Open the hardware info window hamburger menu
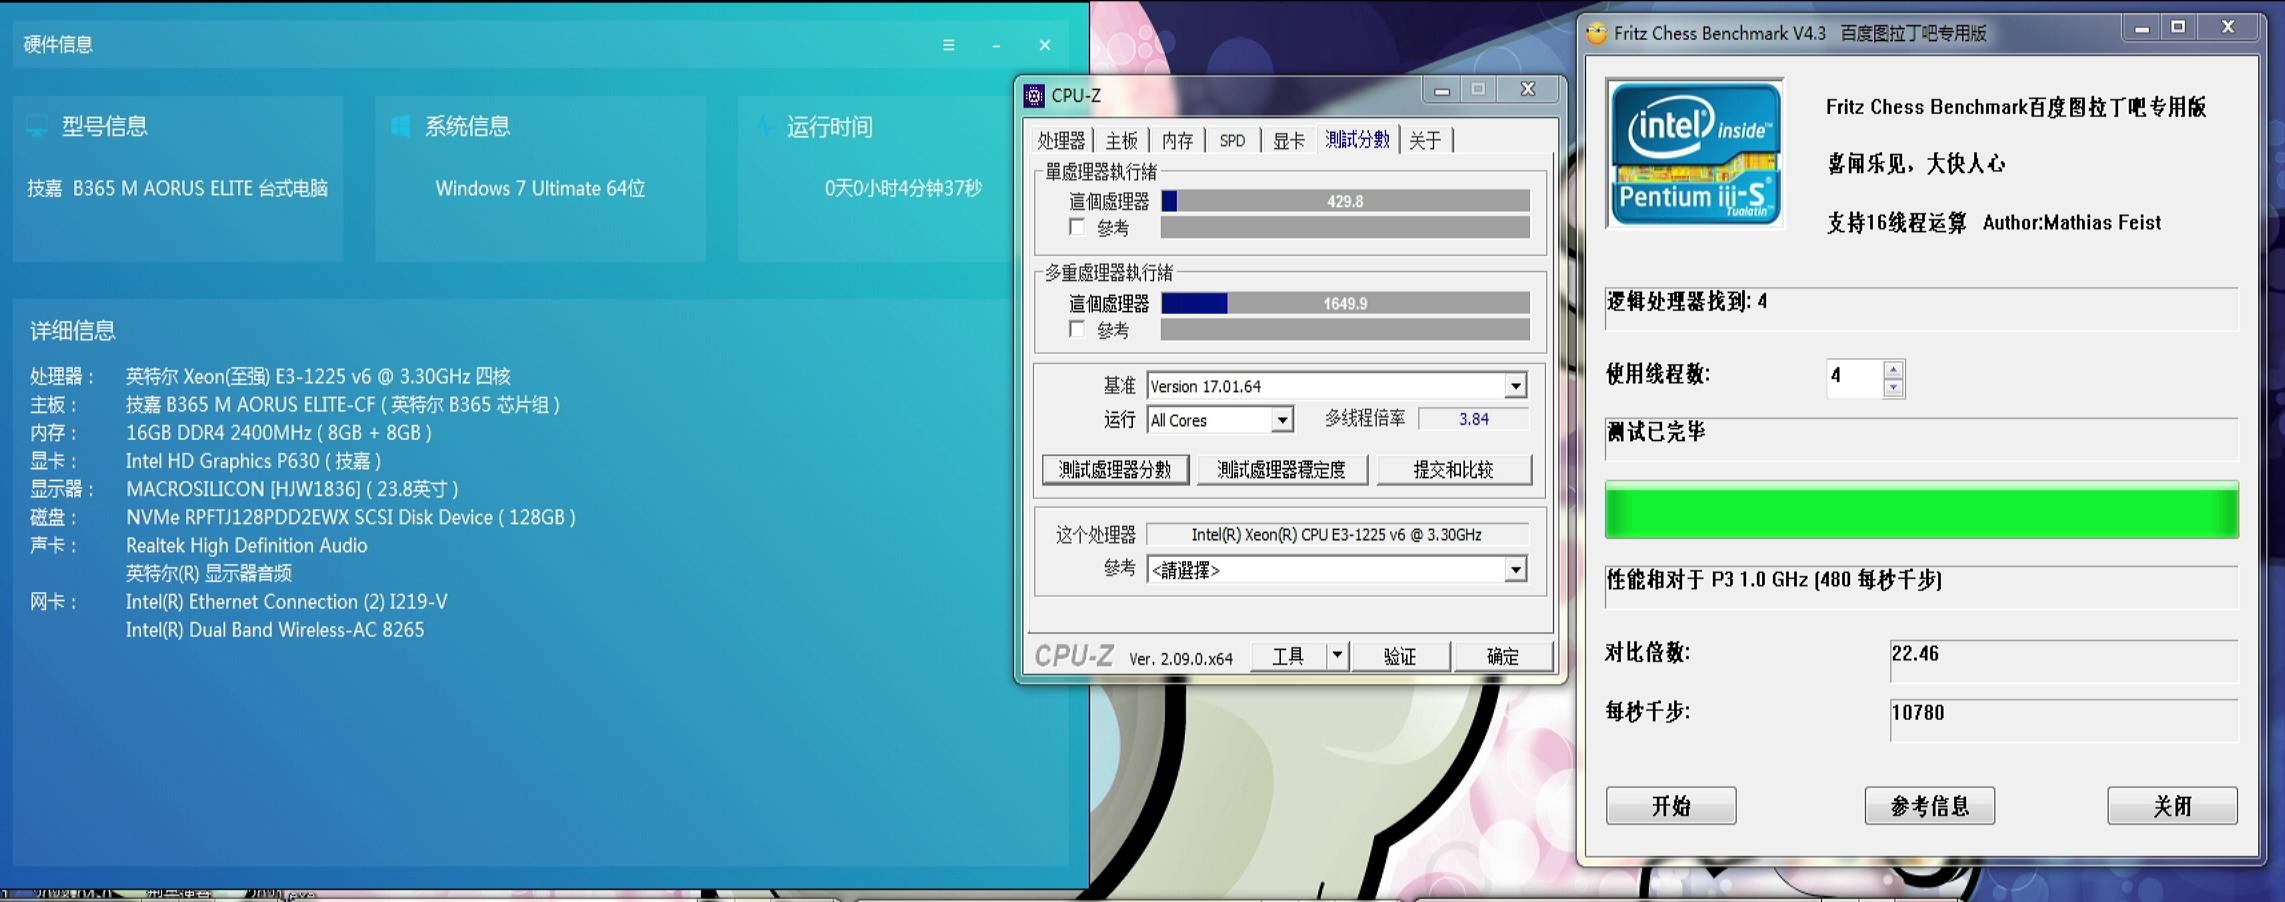Image resolution: width=2285 pixels, height=902 pixels. click(948, 45)
